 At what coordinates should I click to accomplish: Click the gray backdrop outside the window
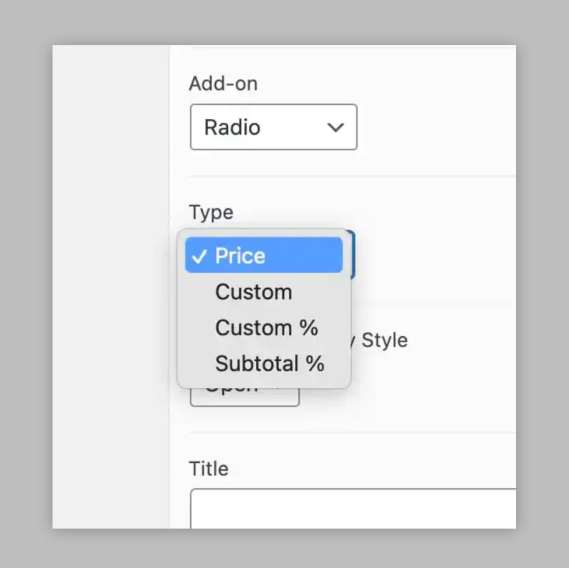point(284,22)
